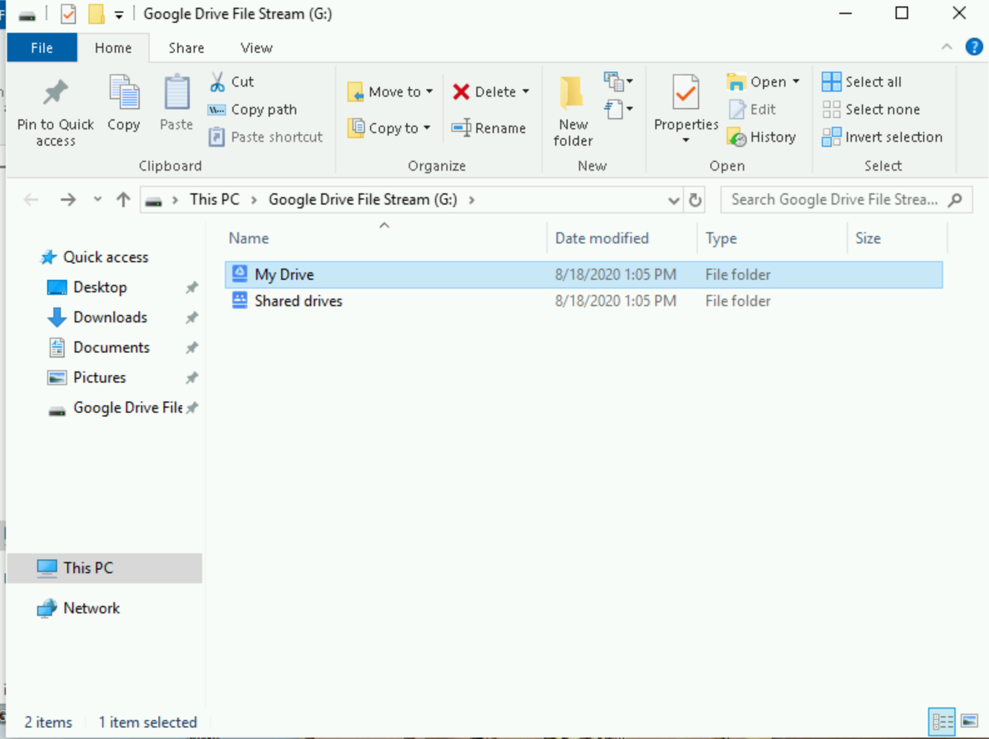Sort by Type column header
Screen dimensions: 989x739
click(x=721, y=238)
